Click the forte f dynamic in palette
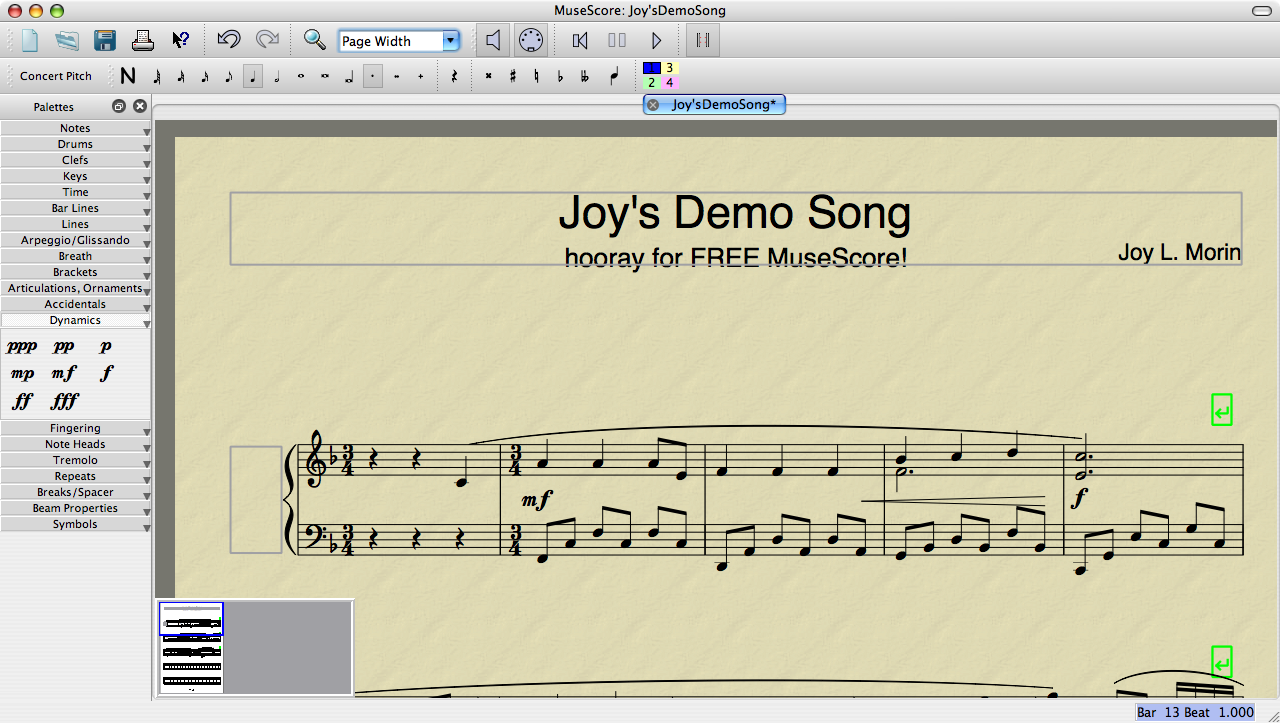This screenshot has width=1280, height=723. tap(106, 373)
